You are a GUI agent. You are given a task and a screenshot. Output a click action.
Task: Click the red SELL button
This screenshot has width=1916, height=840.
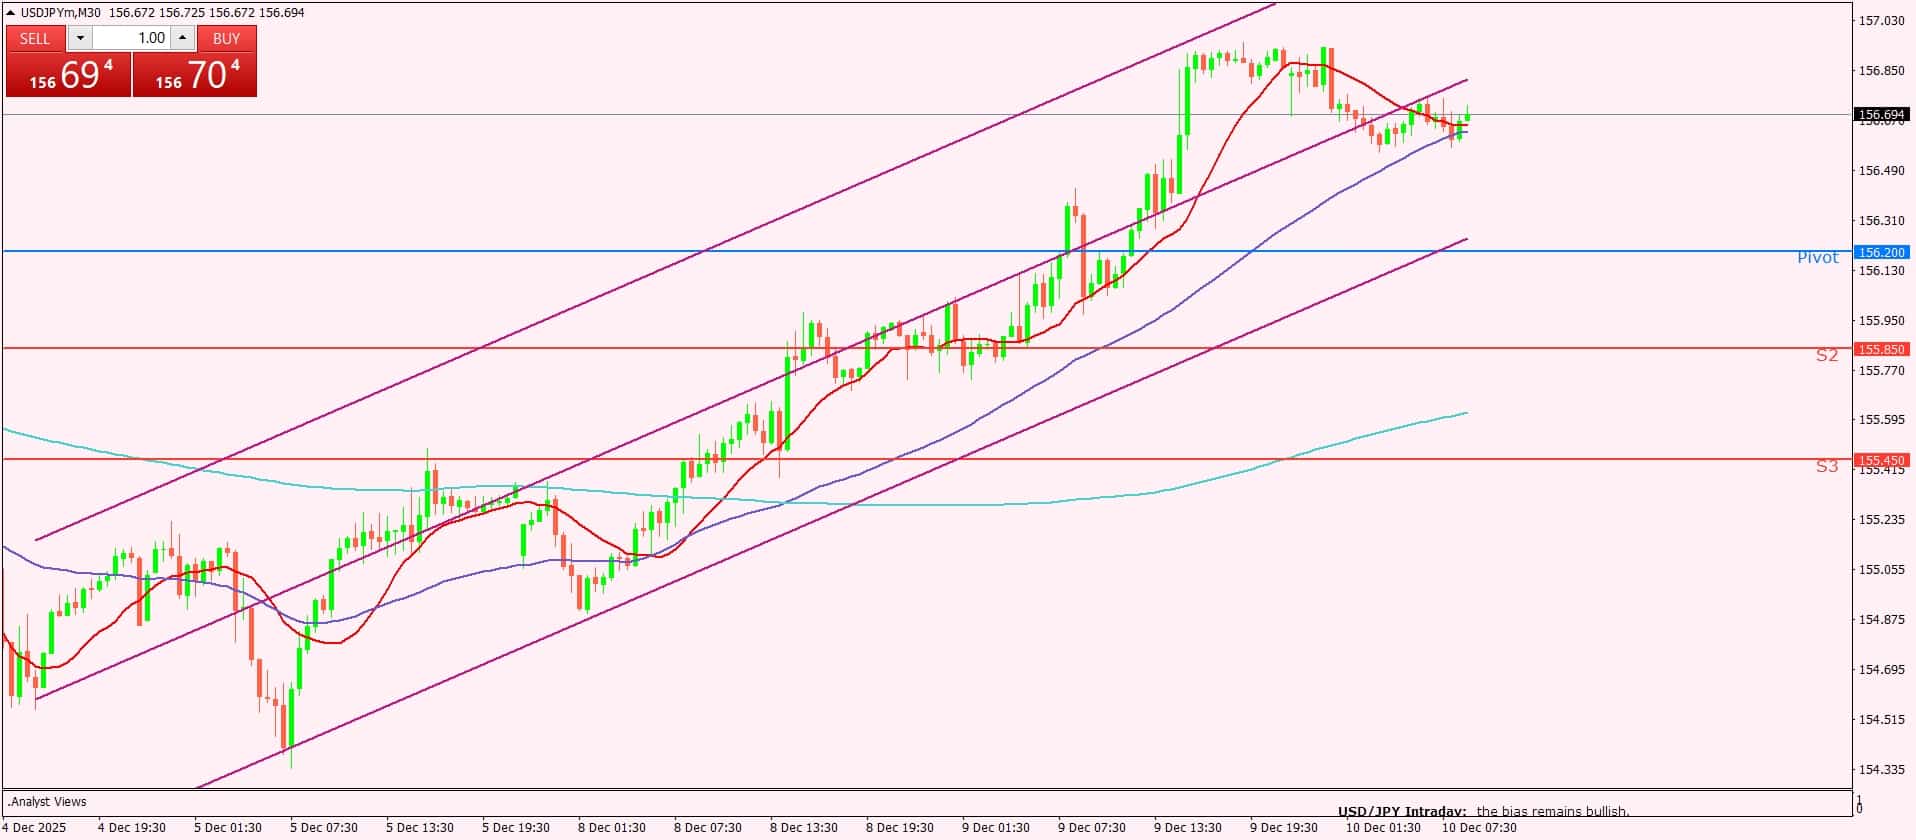pos(35,38)
